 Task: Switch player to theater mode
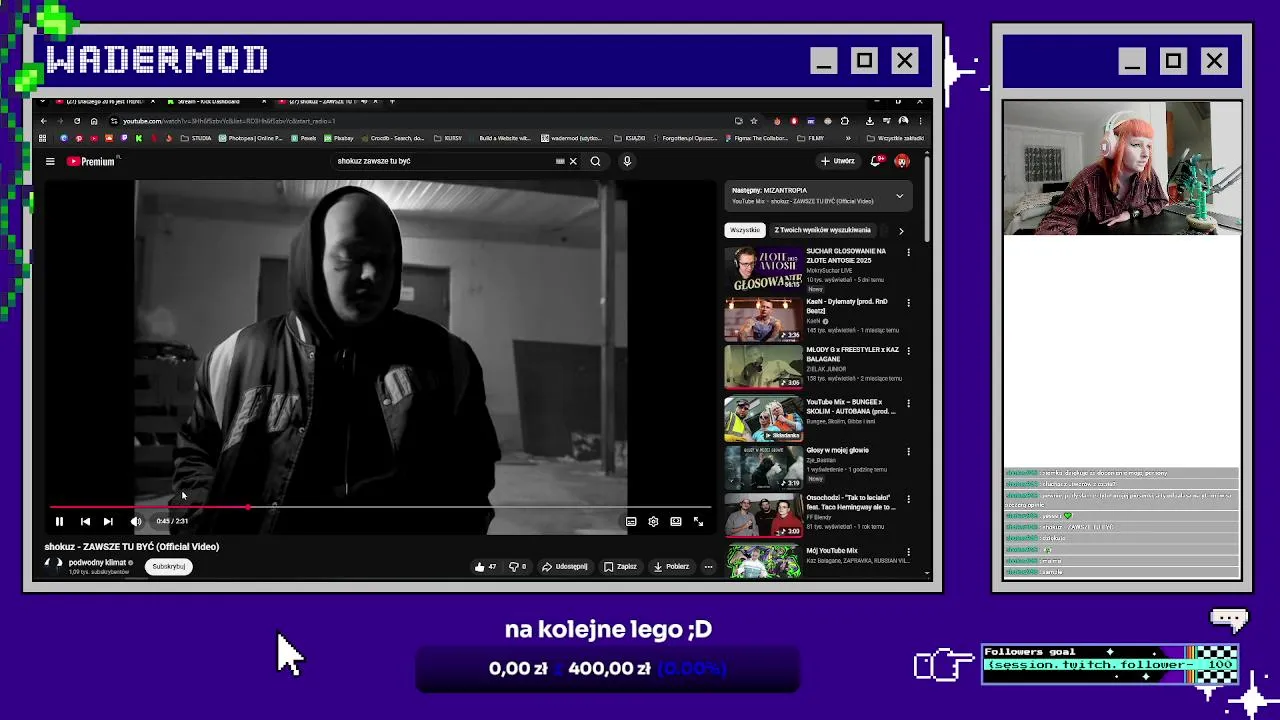(676, 521)
